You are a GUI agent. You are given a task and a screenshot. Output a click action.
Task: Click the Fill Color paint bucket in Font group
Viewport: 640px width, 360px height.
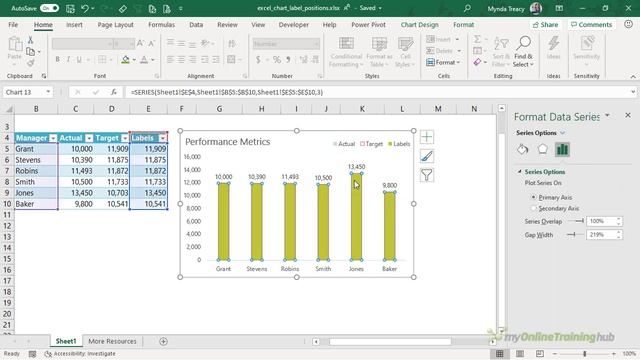[x=126, y=60]
